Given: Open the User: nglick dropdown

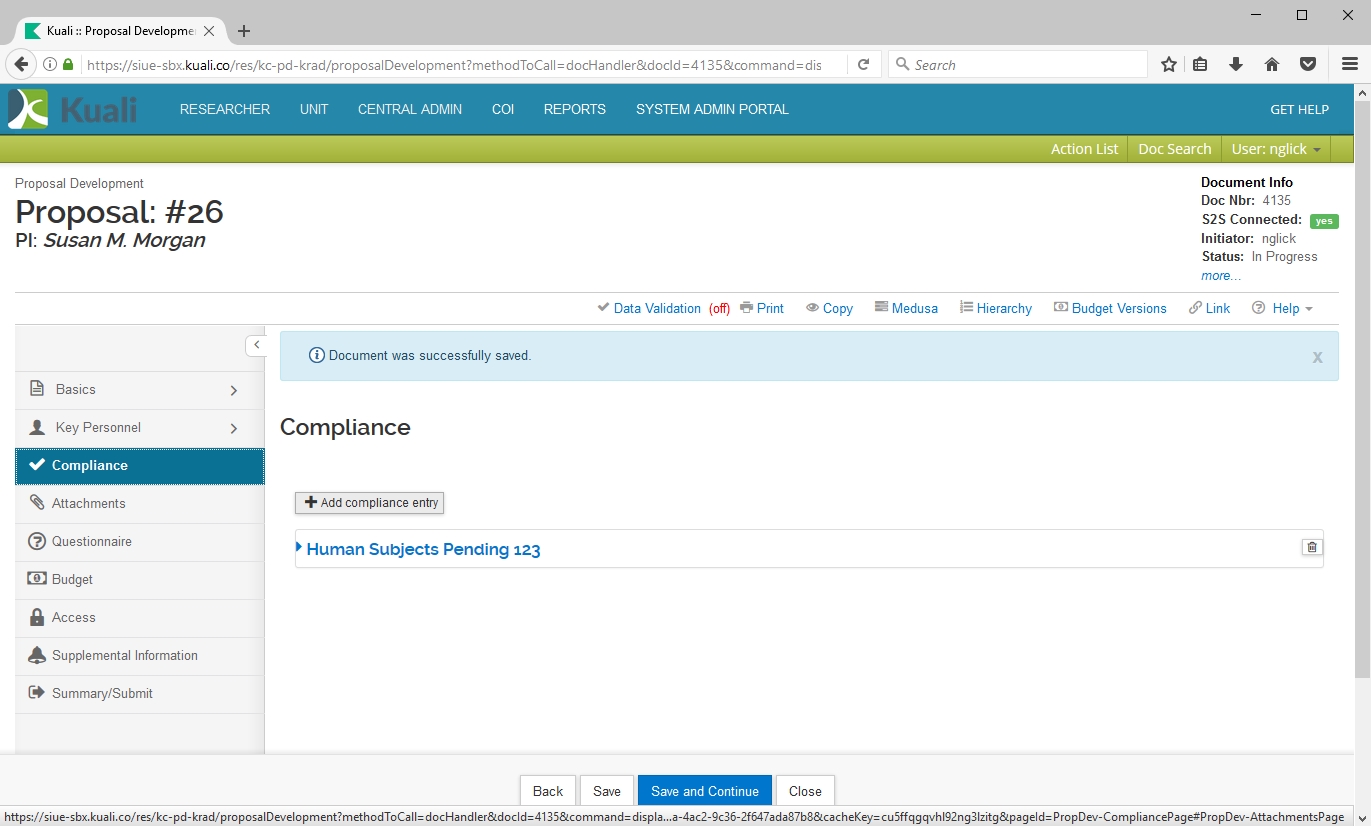Looking at the screenshot, I should 1275,149.
